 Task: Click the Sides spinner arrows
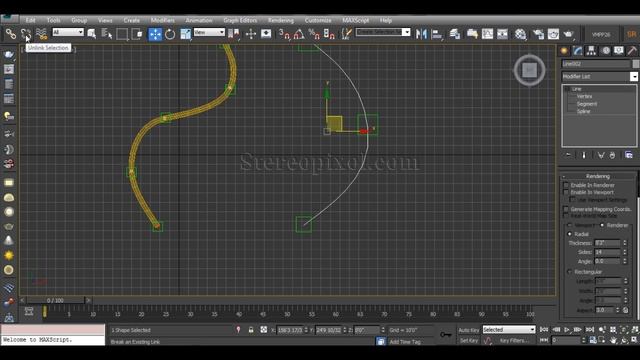click(x=624, y=252)
